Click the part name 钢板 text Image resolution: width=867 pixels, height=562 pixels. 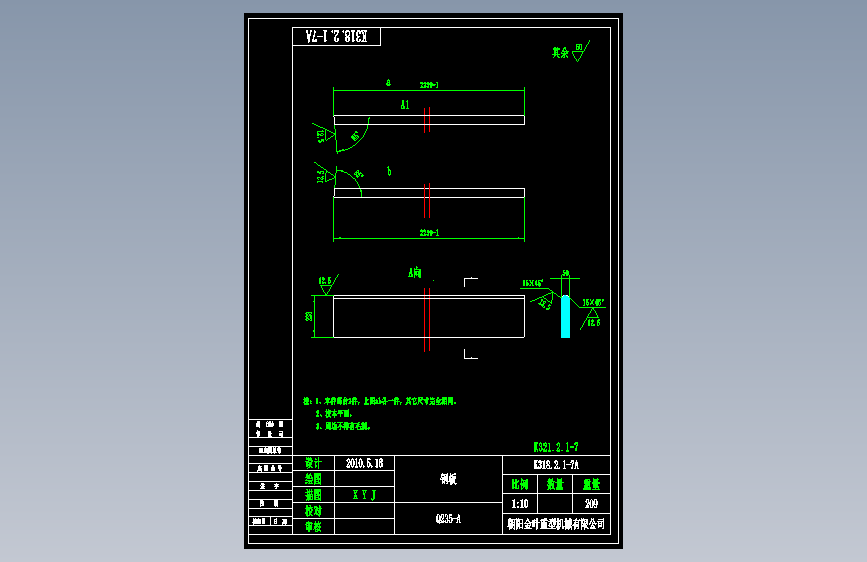coord(448,479)
